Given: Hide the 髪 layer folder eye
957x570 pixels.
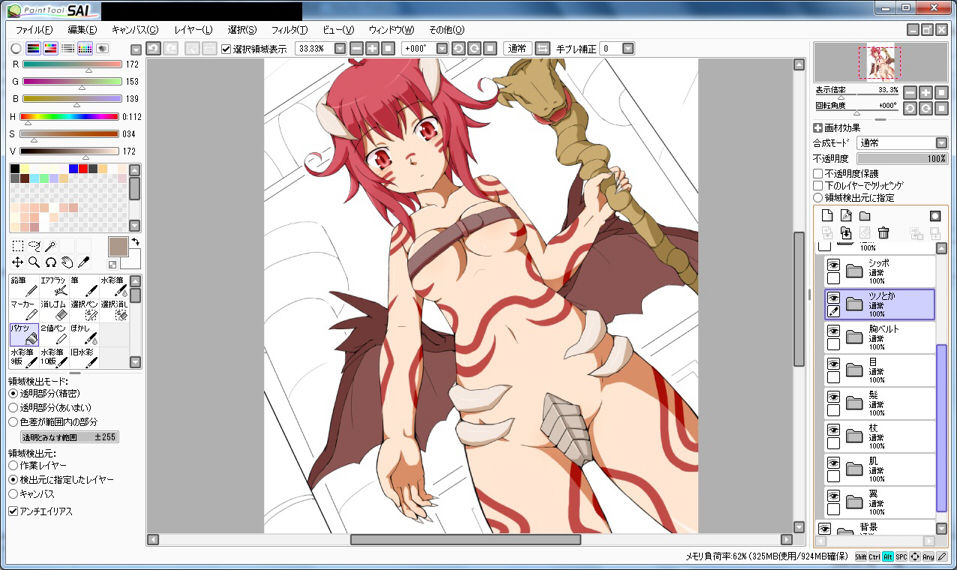Looking at the screenshot, I should (833, 397).
